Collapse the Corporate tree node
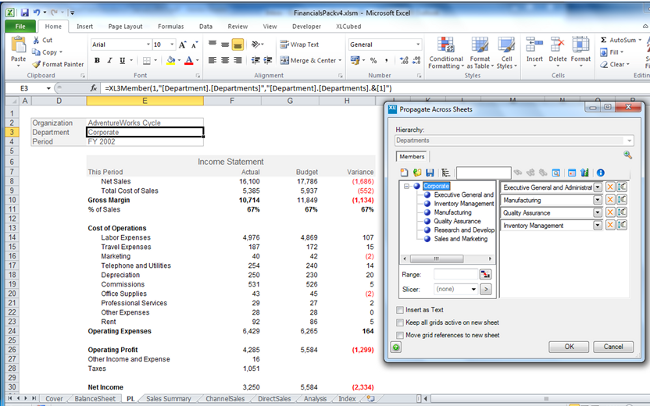The width and height of the screenshot is (650, 406). point(407,186)
